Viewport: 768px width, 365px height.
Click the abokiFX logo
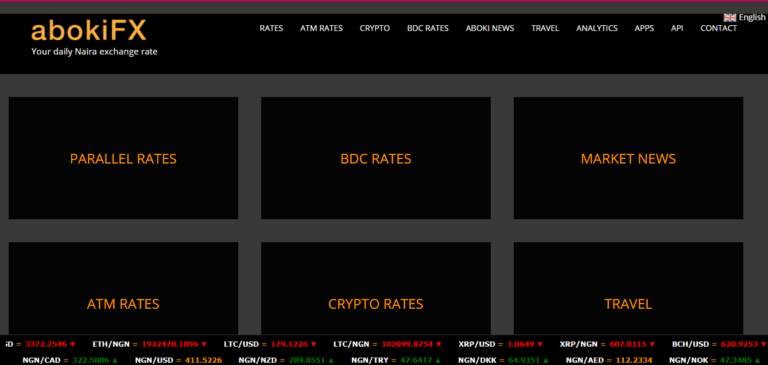click(89, 31)
